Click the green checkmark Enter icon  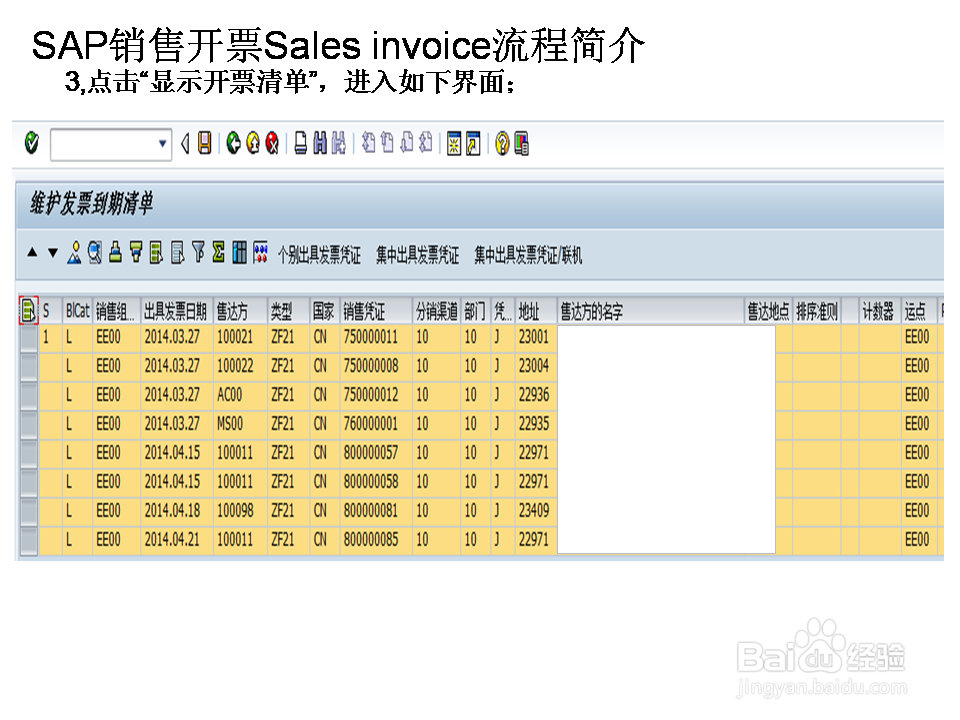point(31,144)
